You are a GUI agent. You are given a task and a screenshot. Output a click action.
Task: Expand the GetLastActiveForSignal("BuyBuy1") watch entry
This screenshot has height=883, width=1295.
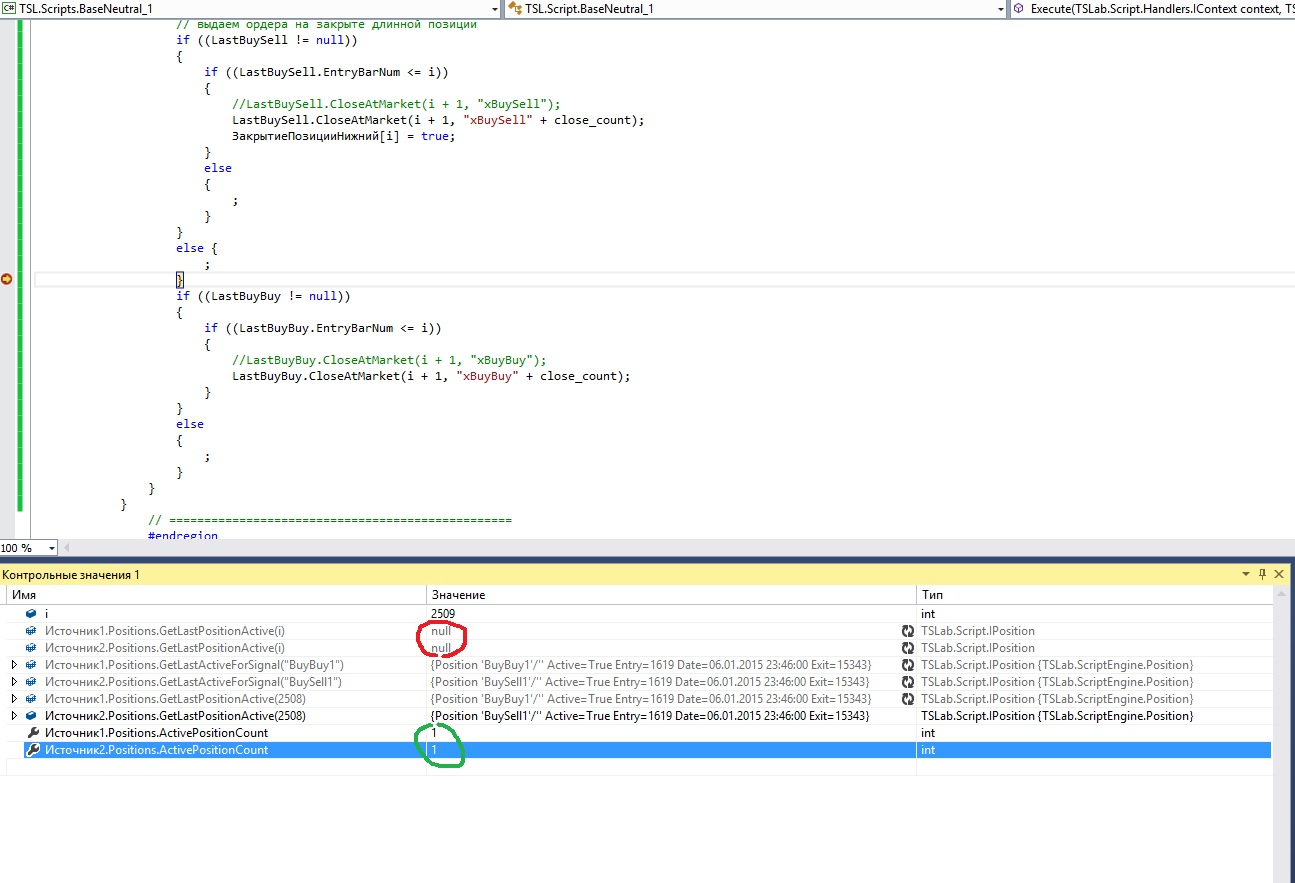pyautogui.click(x=13, y=665)
